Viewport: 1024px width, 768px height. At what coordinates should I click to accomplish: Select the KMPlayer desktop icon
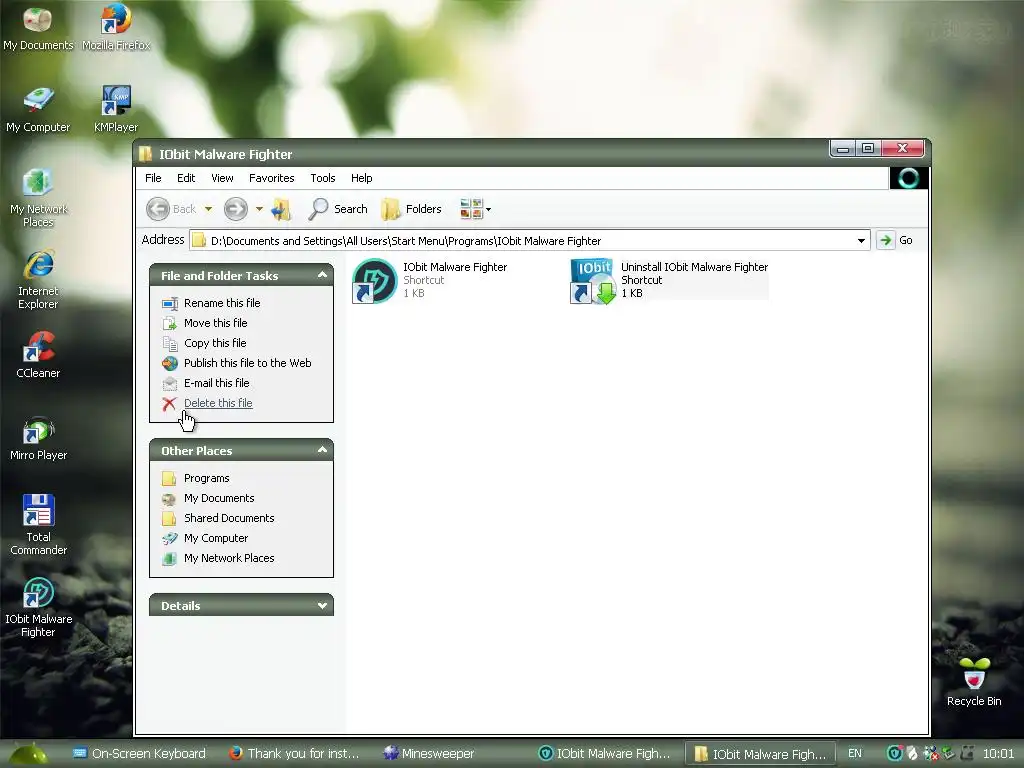click(x=116, y=110)
